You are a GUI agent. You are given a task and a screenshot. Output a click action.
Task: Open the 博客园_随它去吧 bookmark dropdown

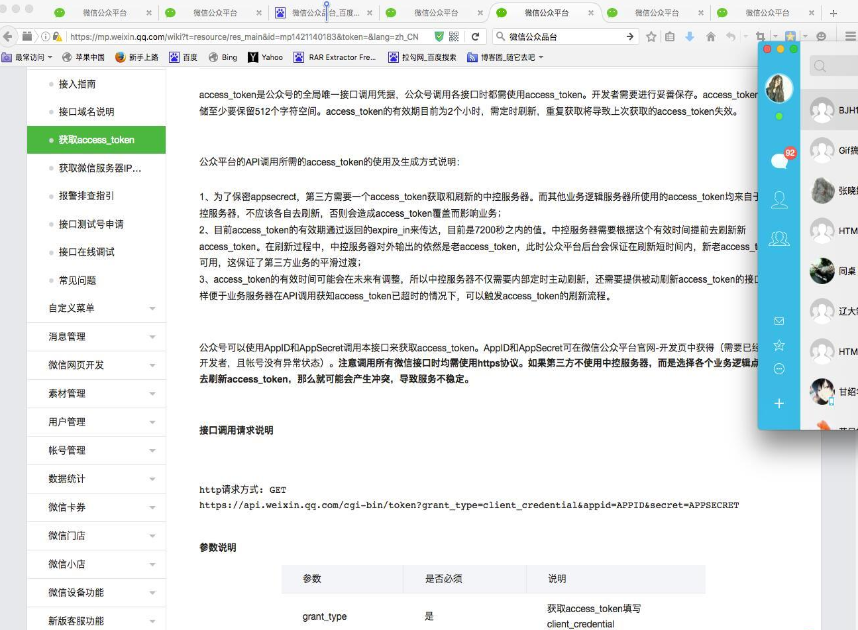click(505, 57)
